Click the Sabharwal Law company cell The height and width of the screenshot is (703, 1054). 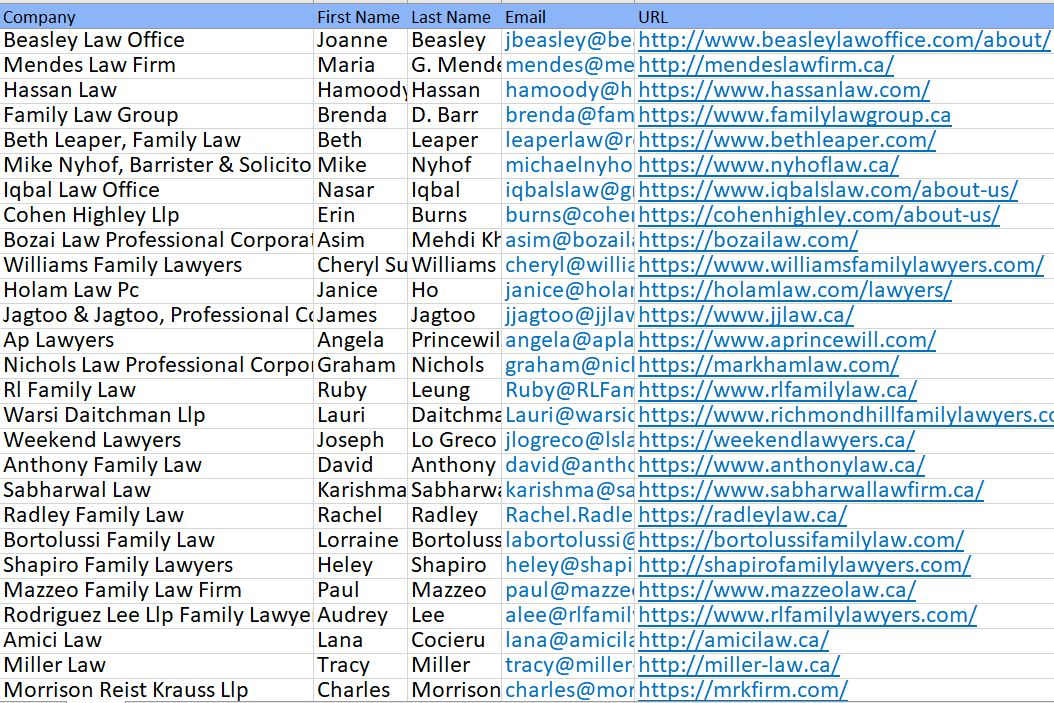click(x=157, y=490)
